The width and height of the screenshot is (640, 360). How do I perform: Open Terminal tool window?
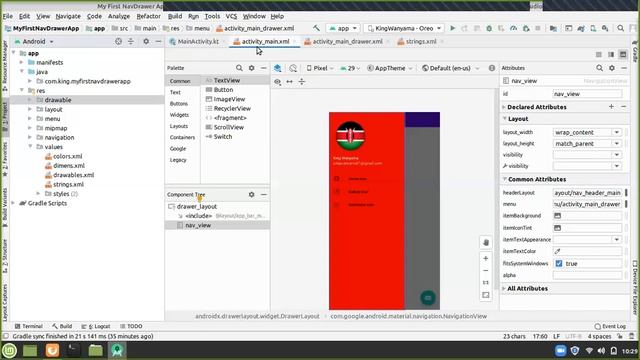(28, 326)
